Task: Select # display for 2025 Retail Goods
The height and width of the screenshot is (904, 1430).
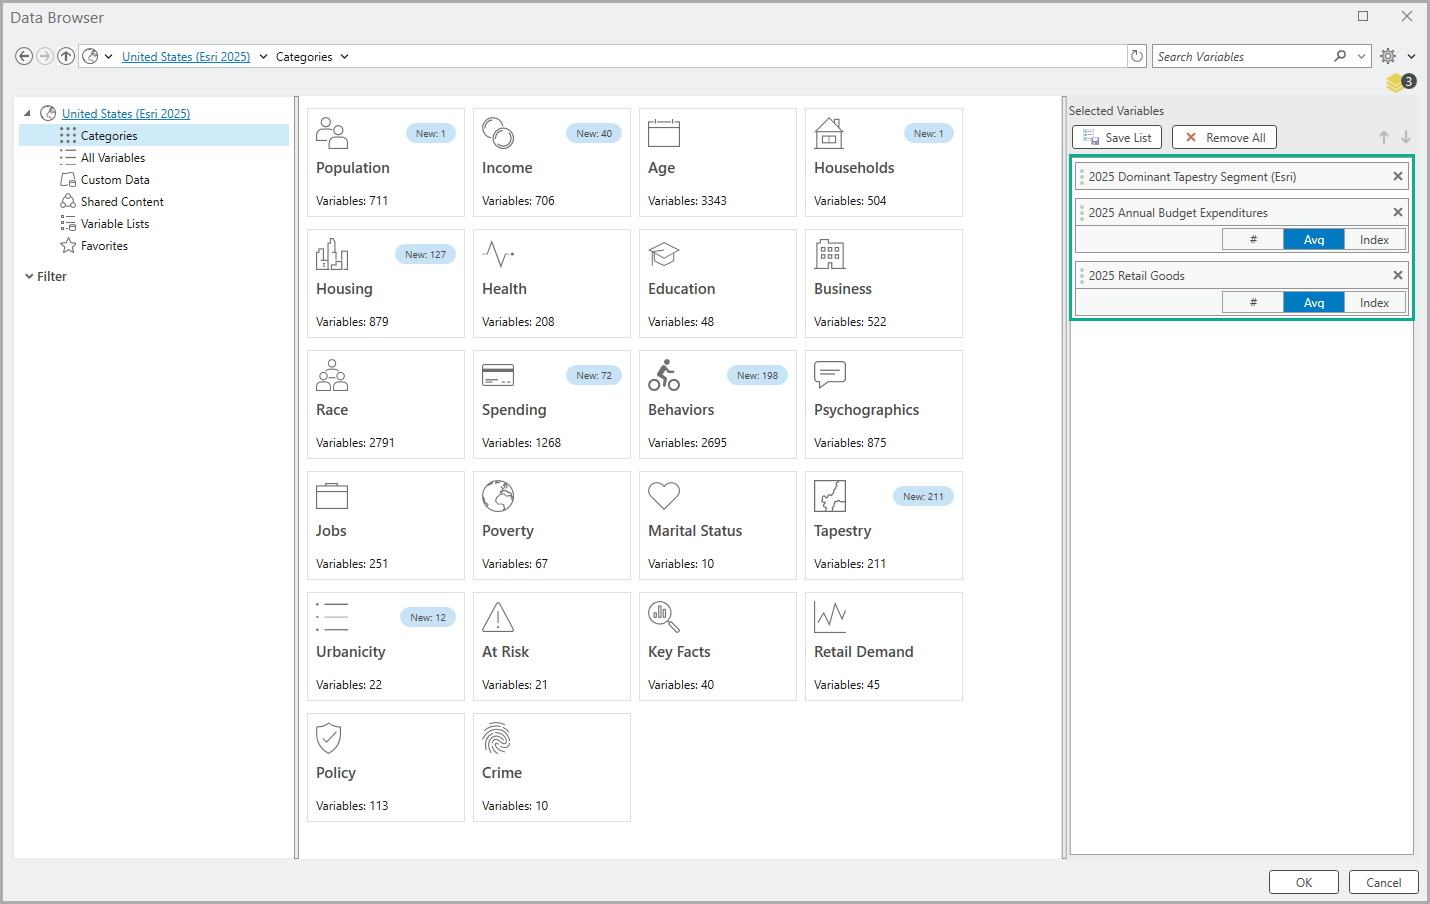Action: [x=1252, y=301]
